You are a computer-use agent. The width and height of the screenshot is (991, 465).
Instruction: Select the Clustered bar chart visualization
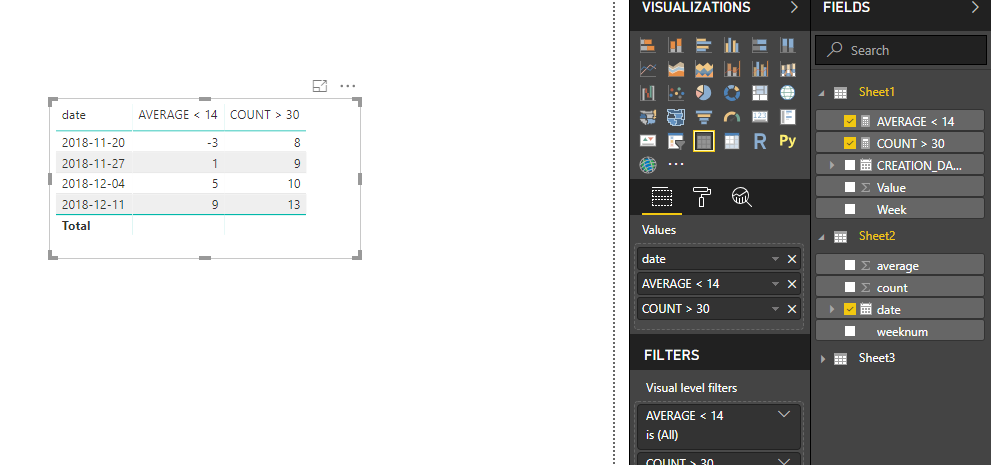click(x=703, y=45)
